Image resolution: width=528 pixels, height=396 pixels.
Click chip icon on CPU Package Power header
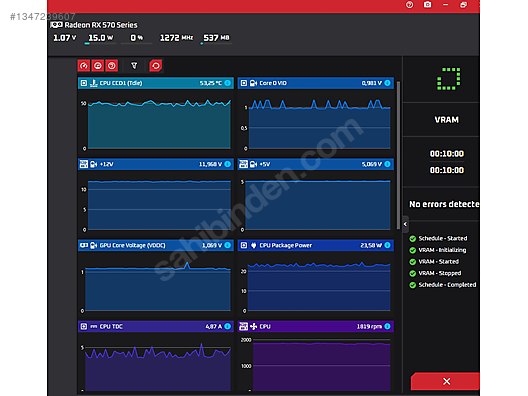(244, 245)
